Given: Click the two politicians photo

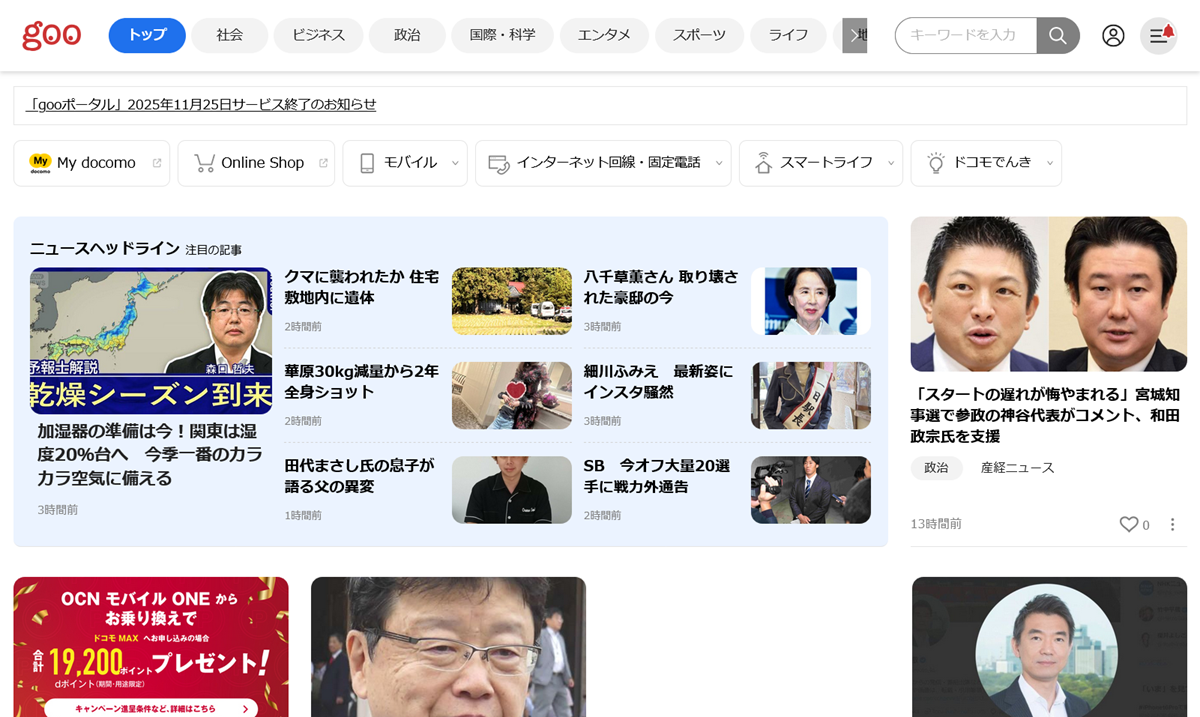Looking at the screenshot, I should [x=1049, y=294].
